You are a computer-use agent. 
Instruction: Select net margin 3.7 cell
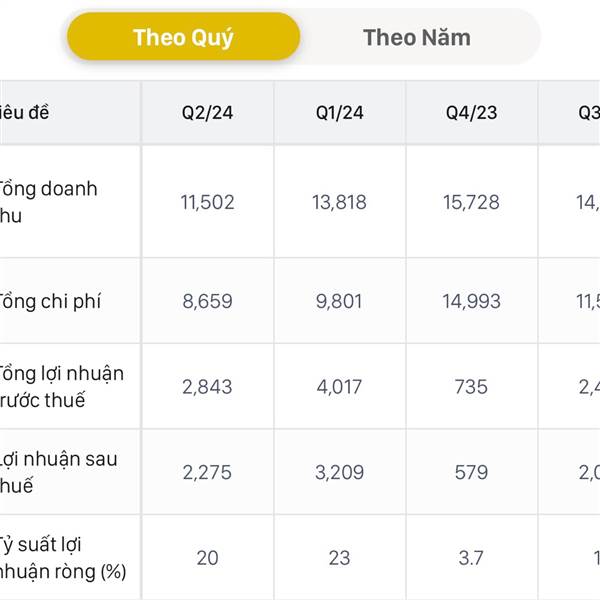[x=471, y=558]
